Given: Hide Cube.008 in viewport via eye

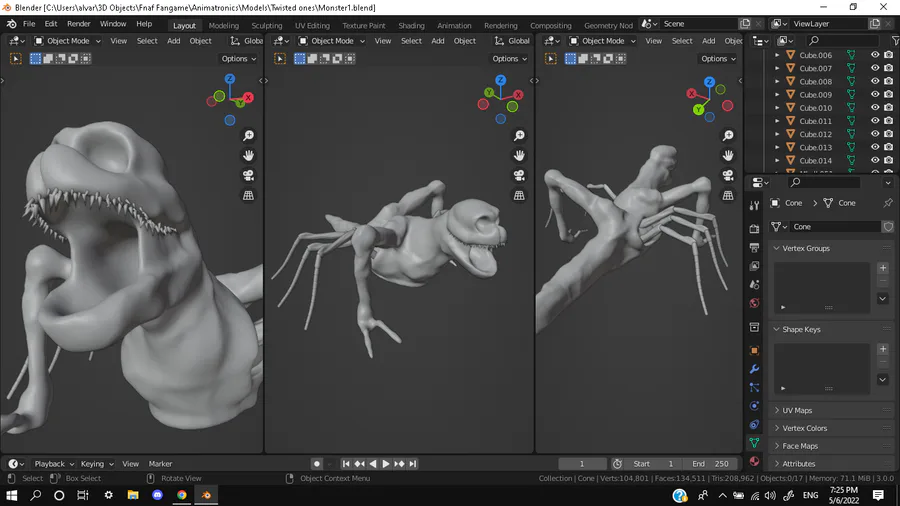Looking at the screenshot, I should [x=875, y=81].
